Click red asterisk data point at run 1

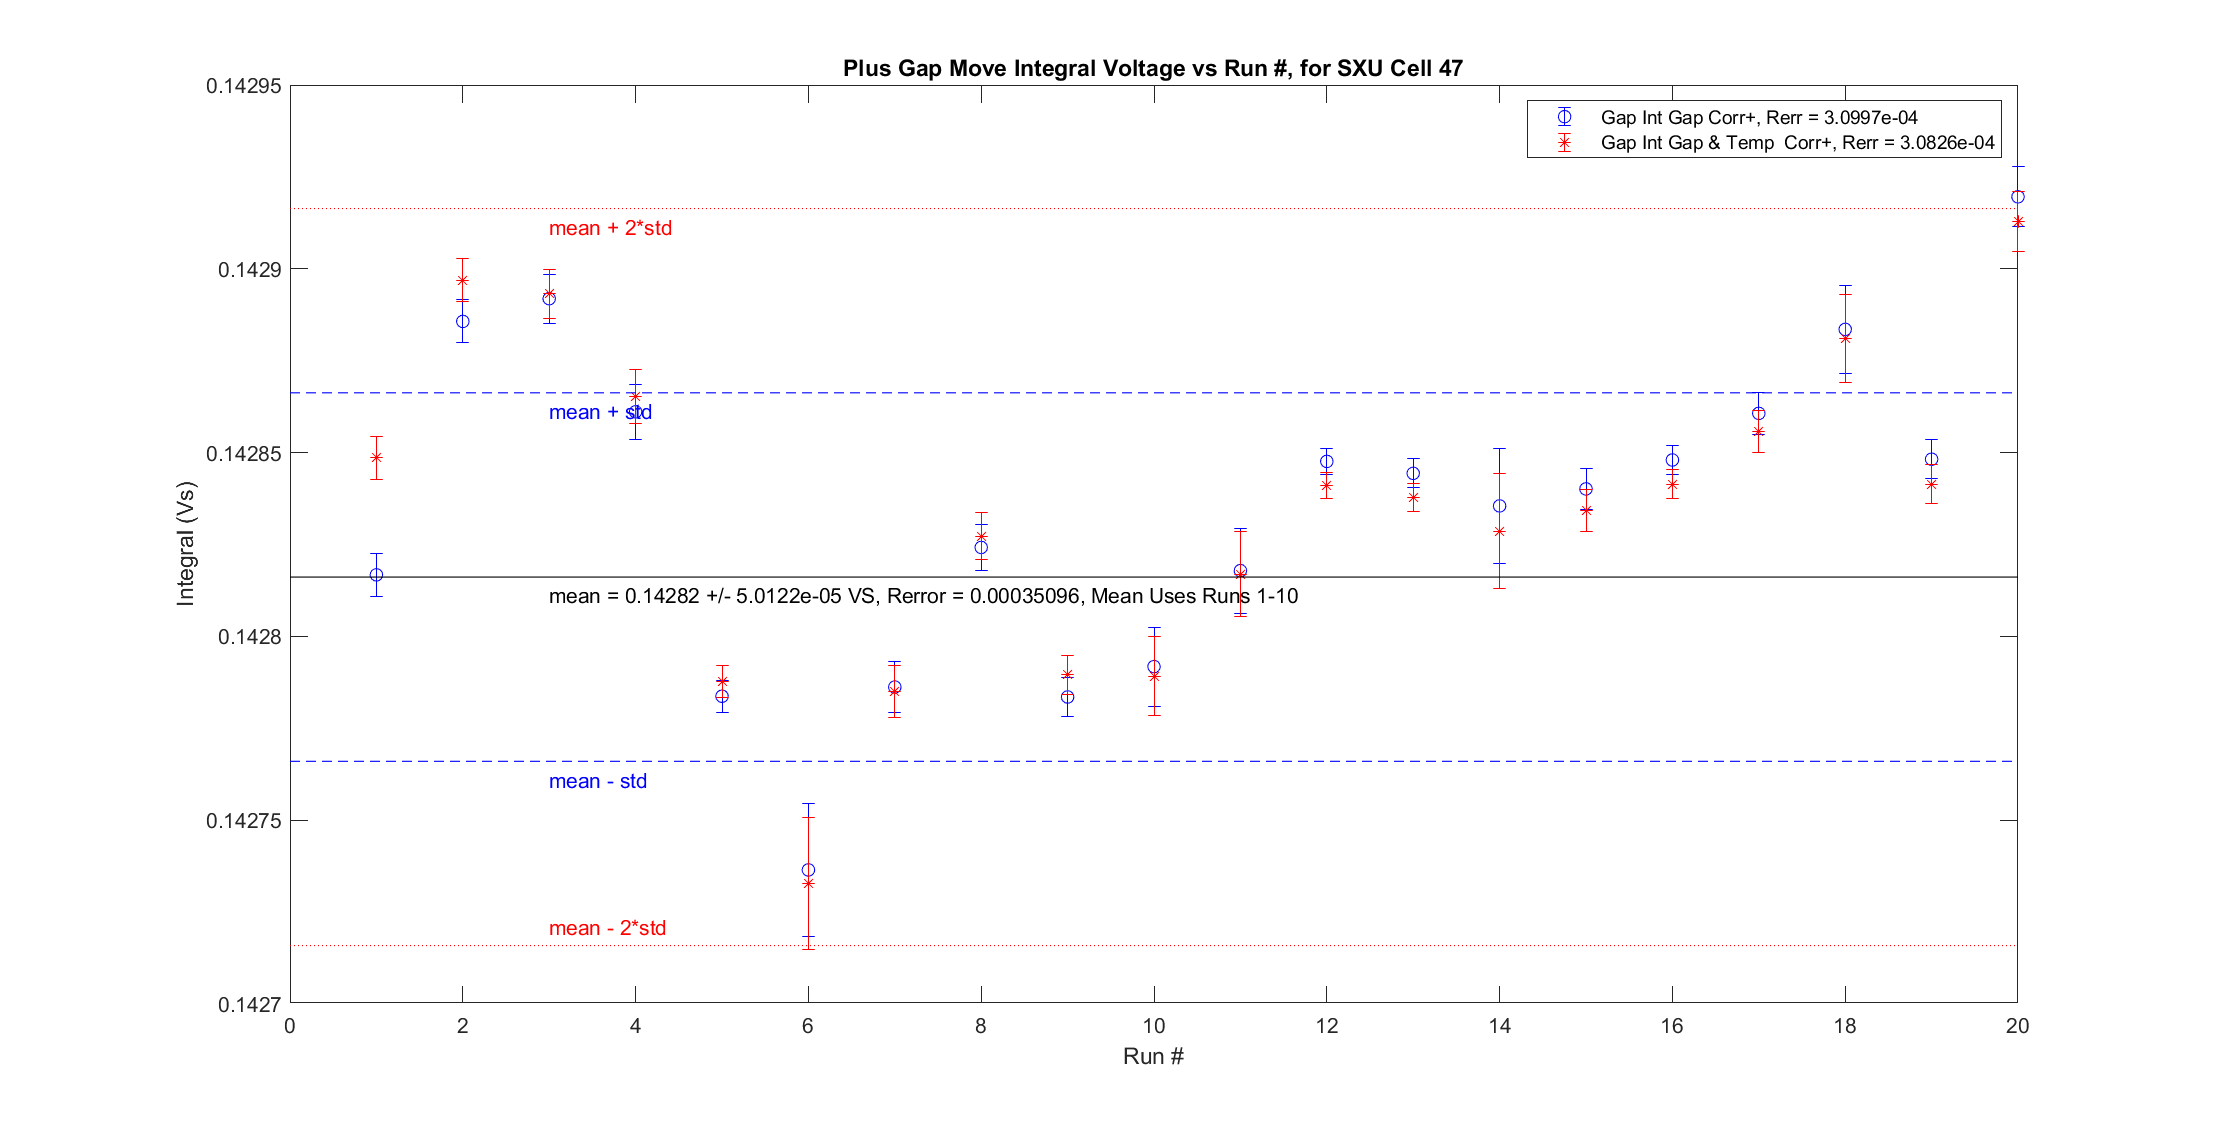click(x=376, y=457)
